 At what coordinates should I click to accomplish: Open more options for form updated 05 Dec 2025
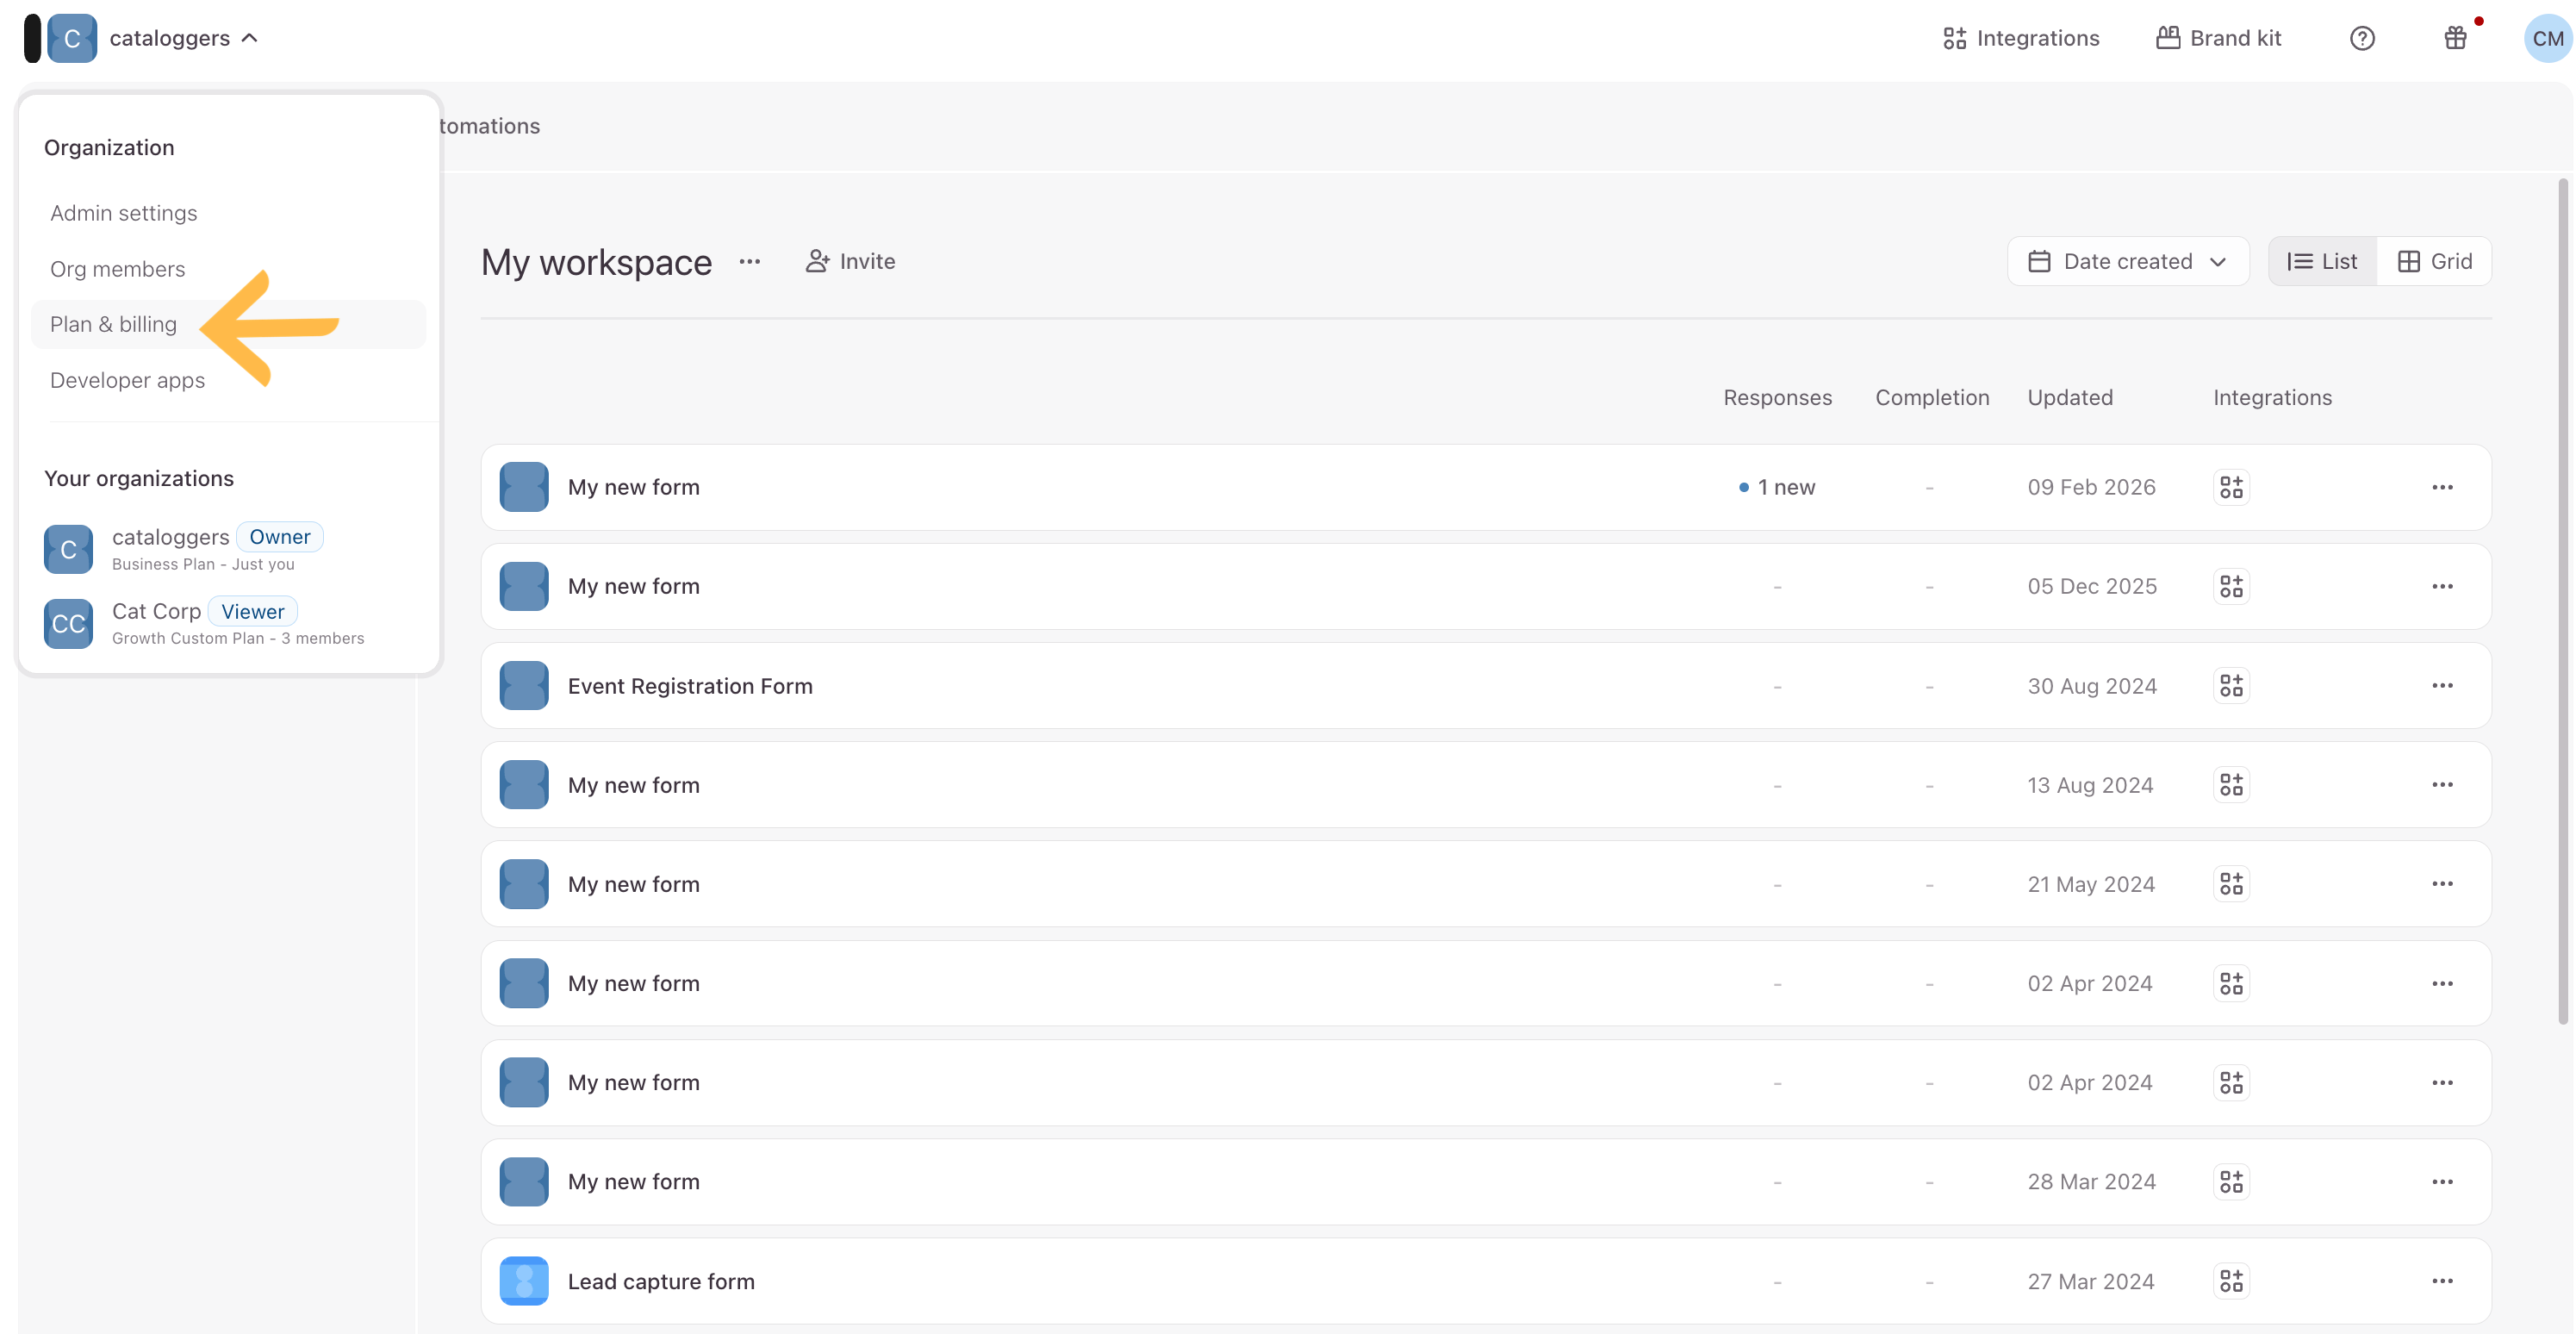(2442, 586)
